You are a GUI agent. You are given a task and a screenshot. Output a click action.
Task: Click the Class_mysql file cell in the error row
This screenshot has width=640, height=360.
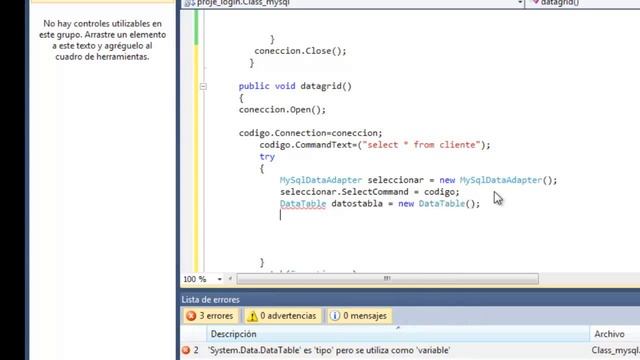coord(616,350)
